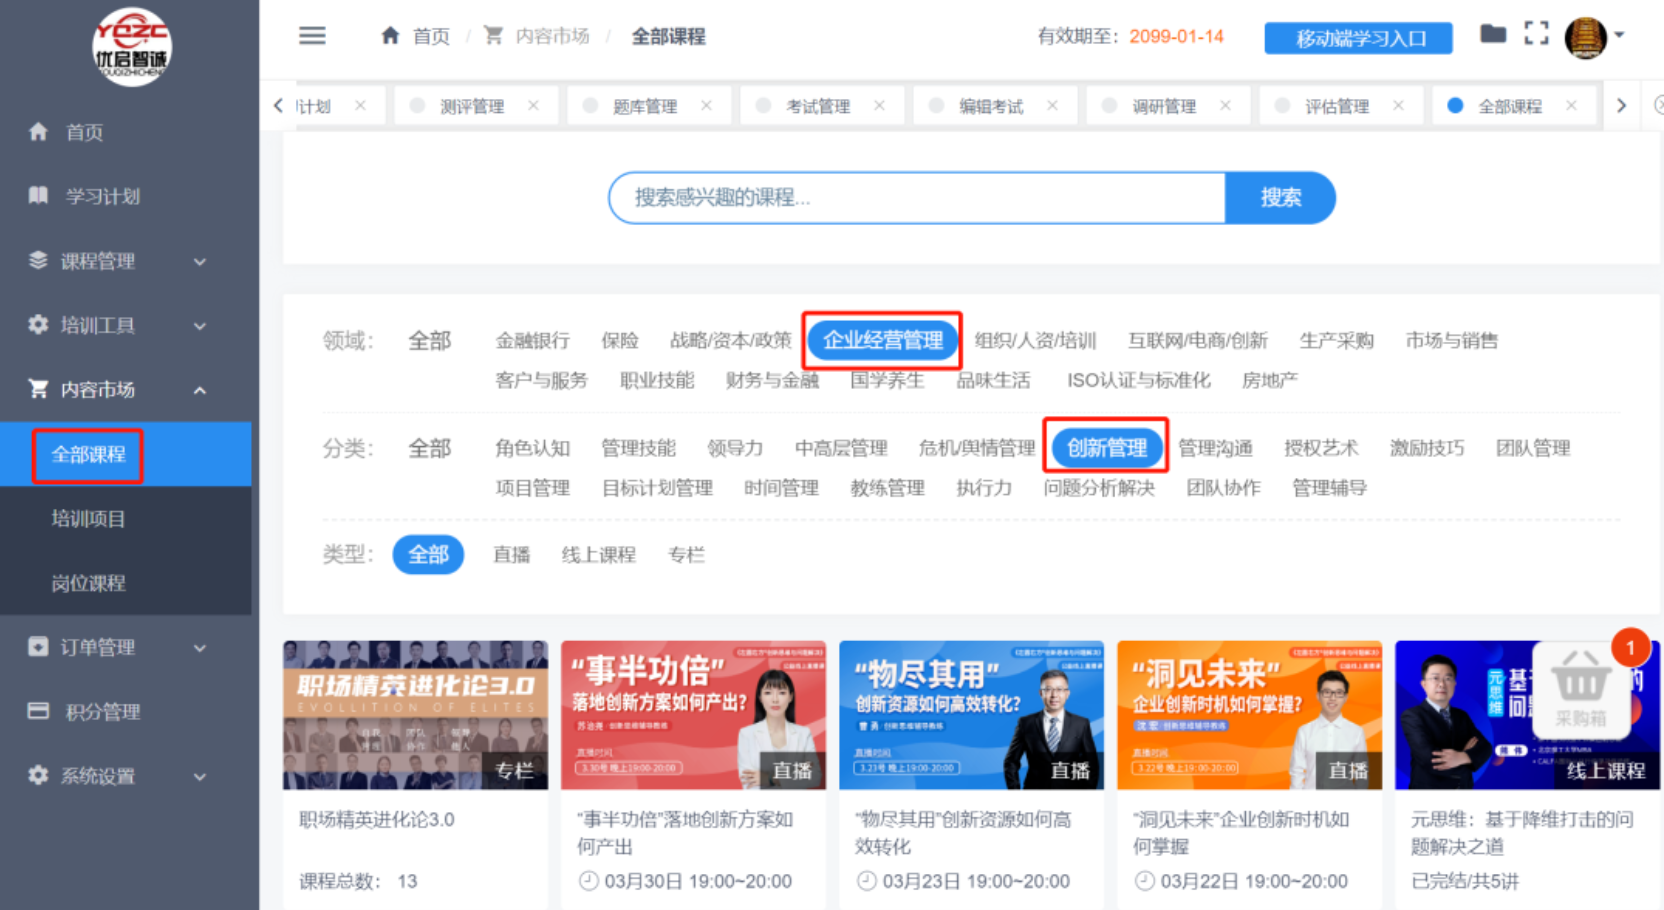Click the home icon in breadcrumb

pos(391,36)
